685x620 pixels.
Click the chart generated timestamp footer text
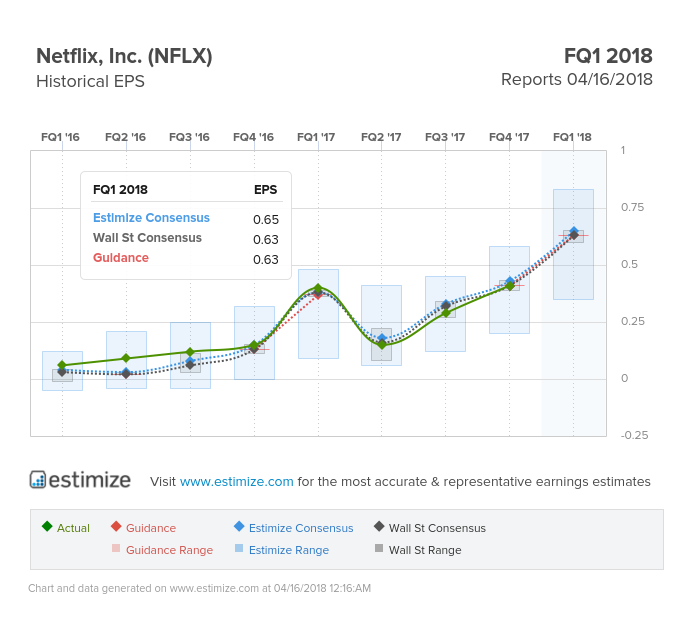point(199,588)
